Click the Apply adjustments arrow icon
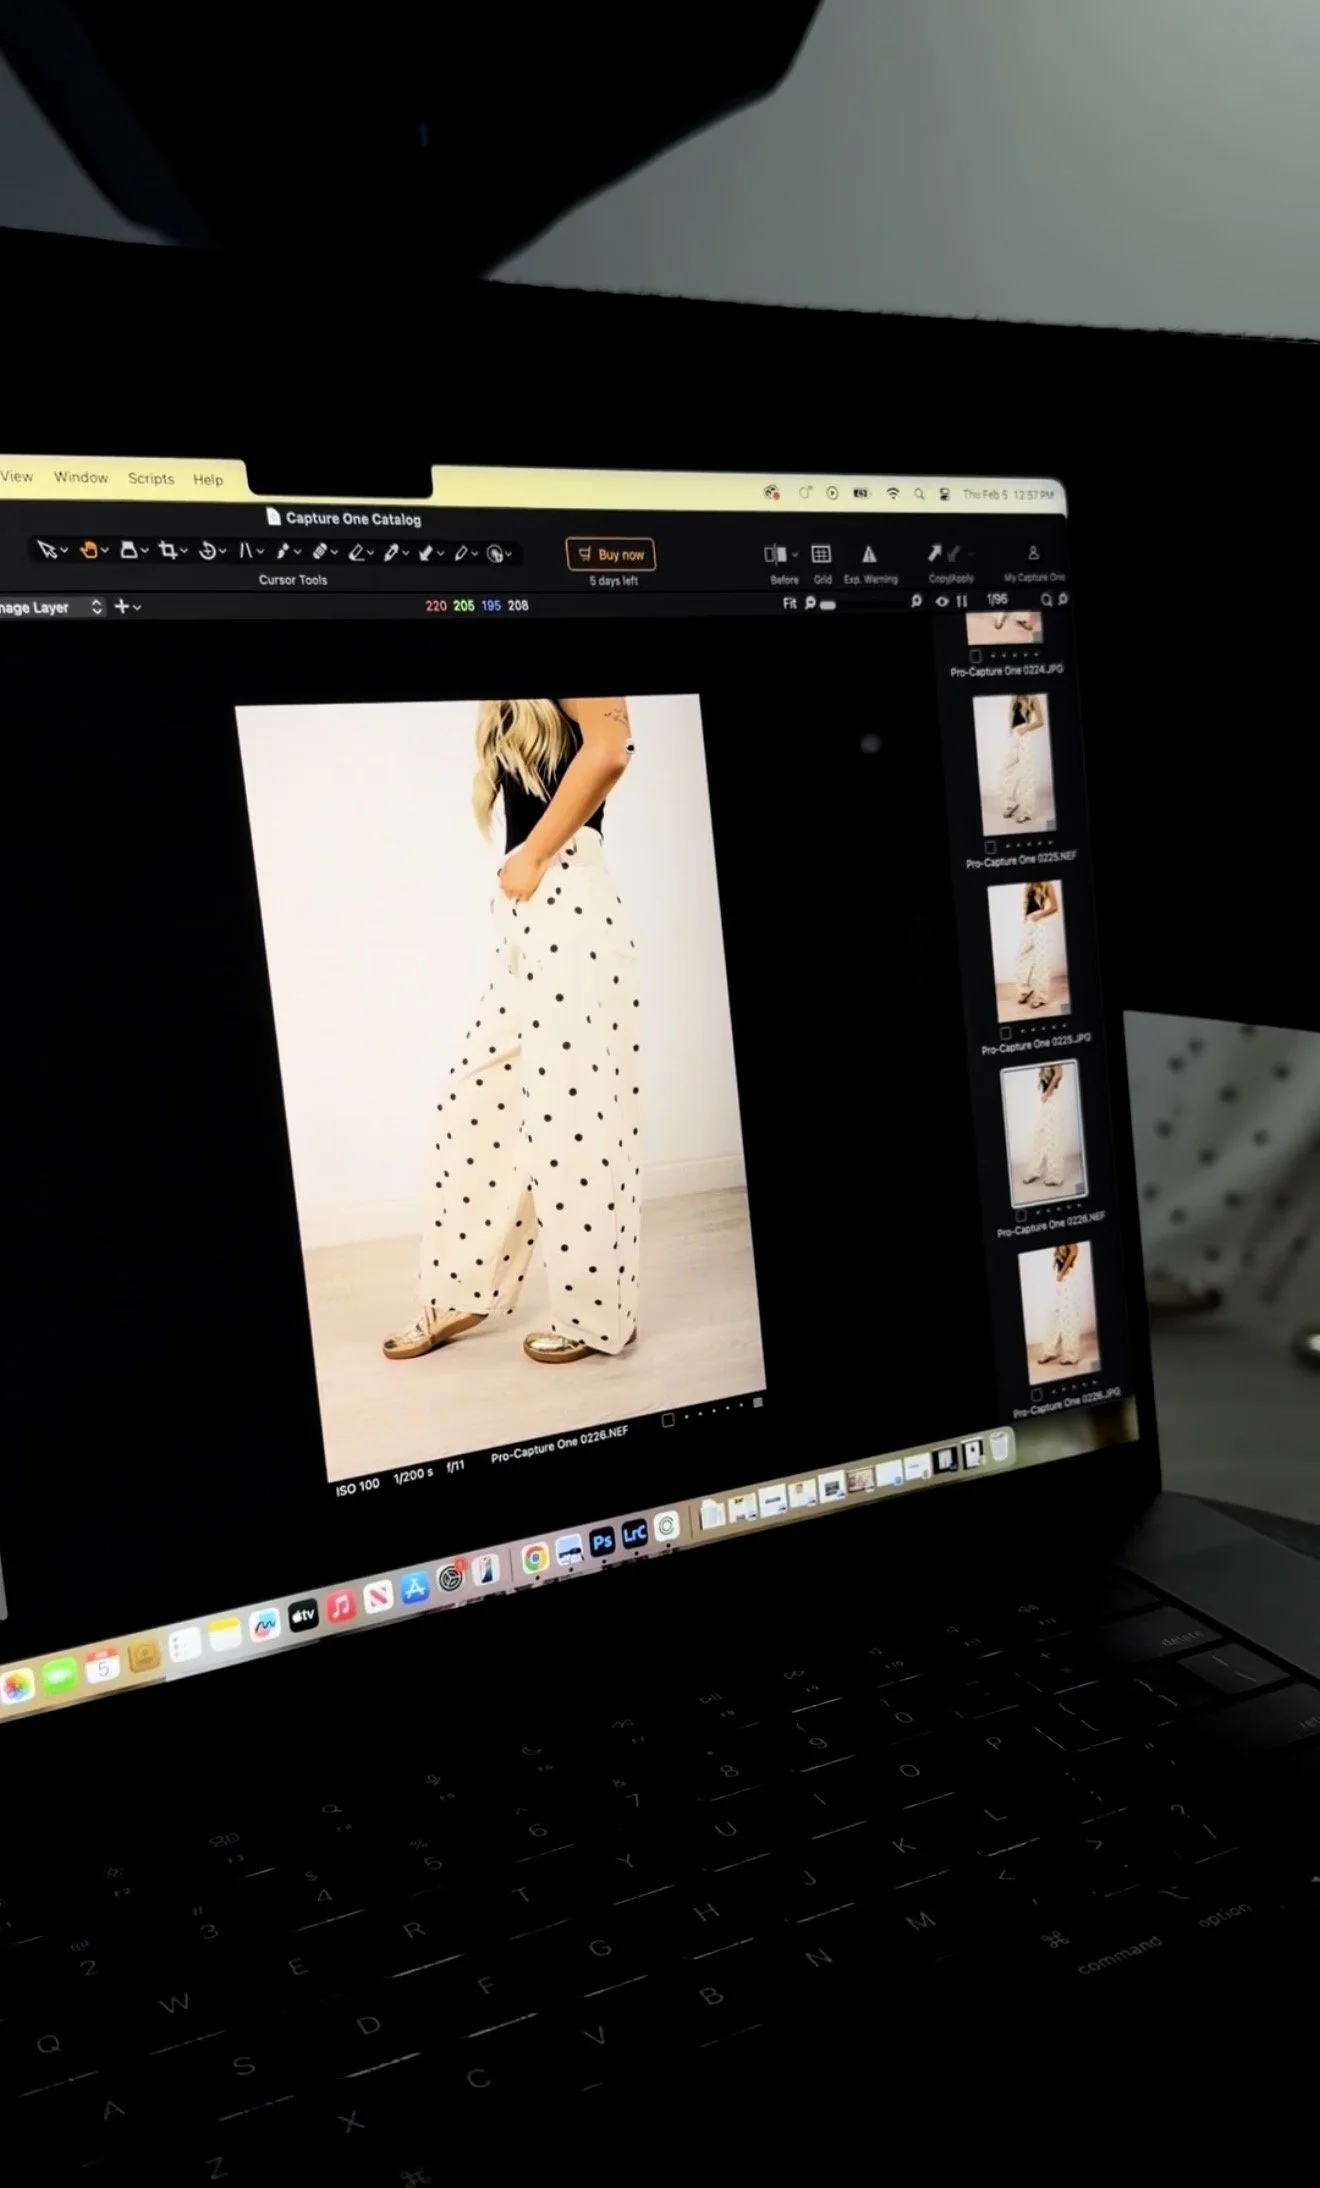Viewport: 1320px width, 2188px height. tap(954, 553)
